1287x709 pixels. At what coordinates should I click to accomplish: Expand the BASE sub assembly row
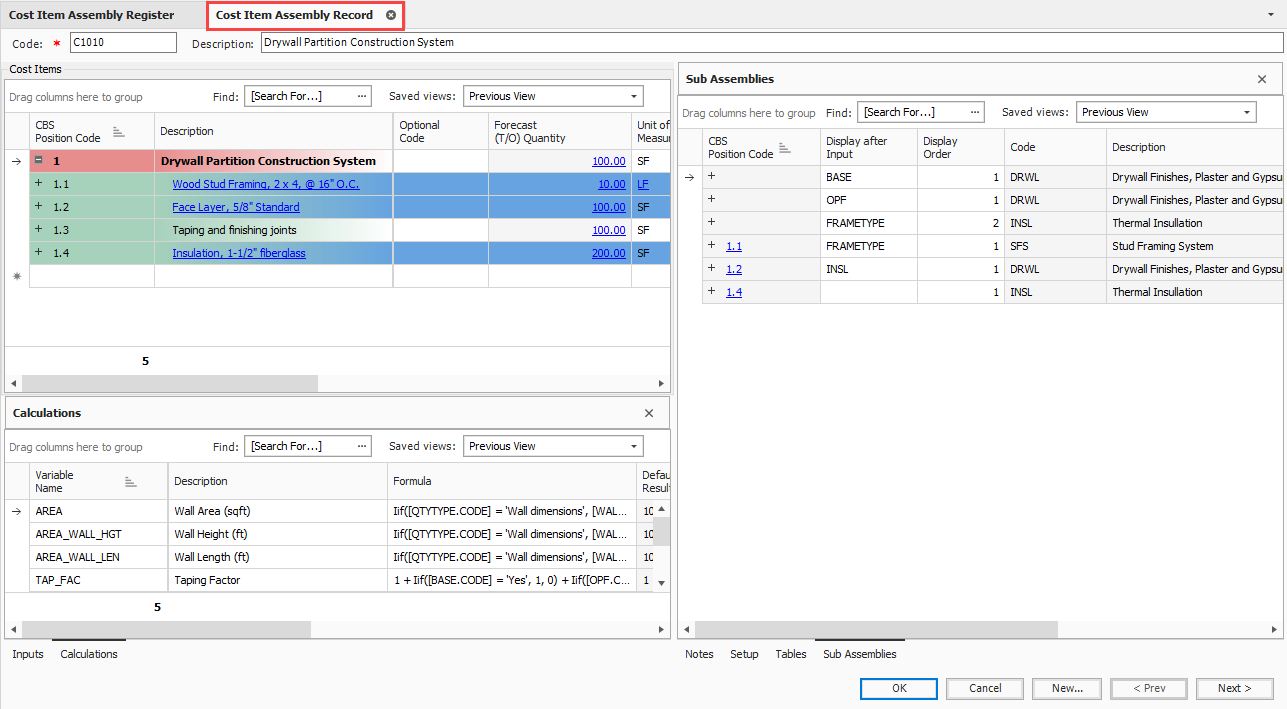[712, 177]
